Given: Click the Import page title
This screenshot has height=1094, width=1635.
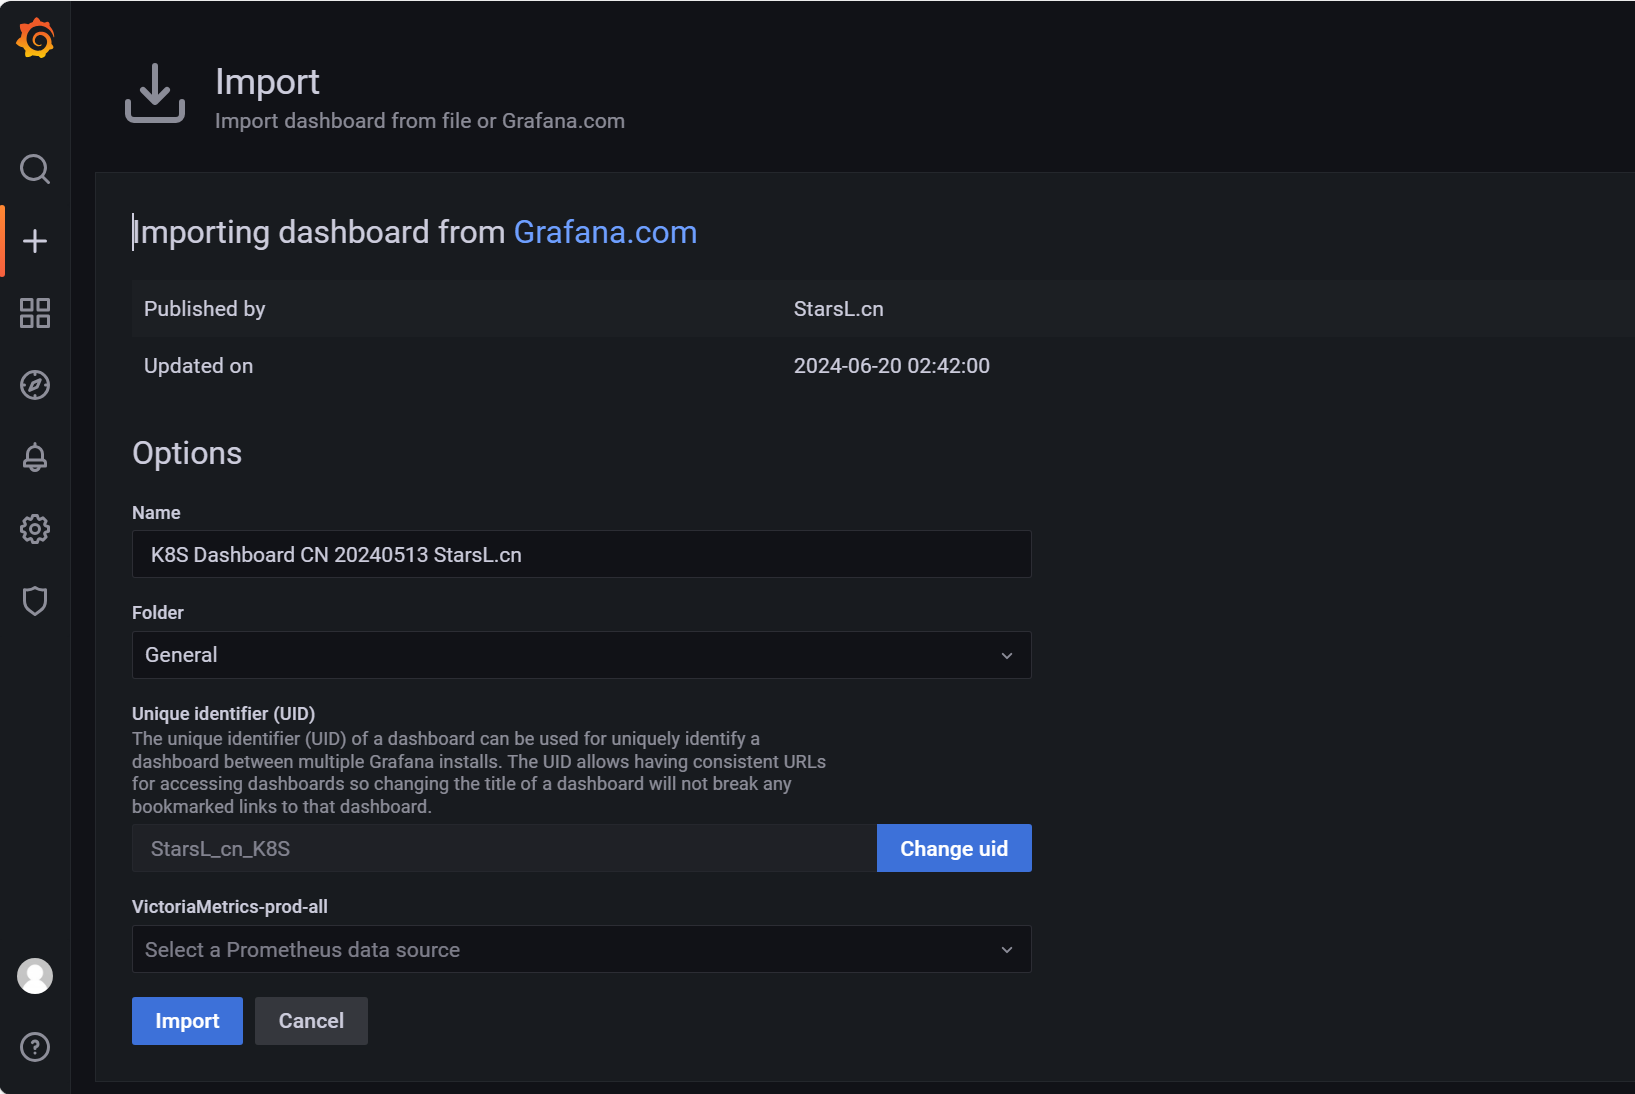Looking at the screenshot, I should pyautogui.click(x=267, y=82).
